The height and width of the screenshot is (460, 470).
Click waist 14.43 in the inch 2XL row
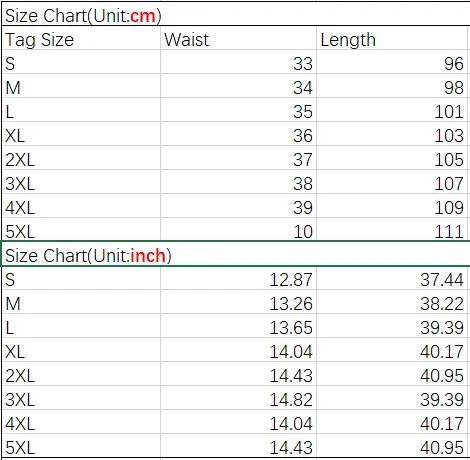click(238, 374)
